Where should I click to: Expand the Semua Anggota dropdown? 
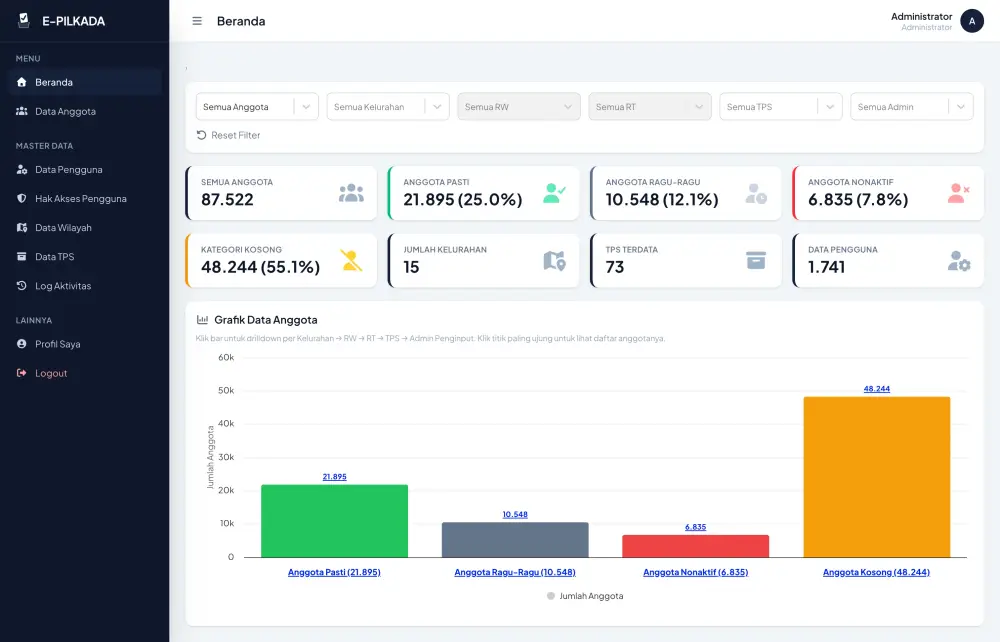(x=257, y=106)
